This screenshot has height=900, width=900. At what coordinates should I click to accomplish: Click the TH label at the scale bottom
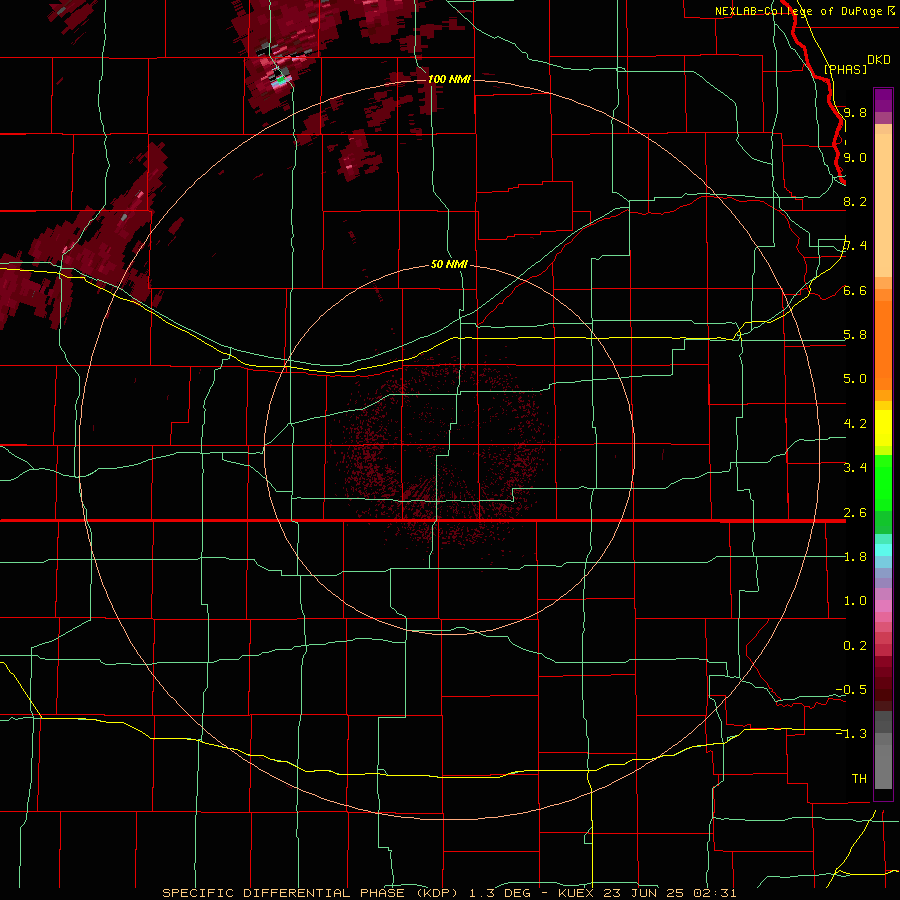pyautogui.click(x=859, y=779)
